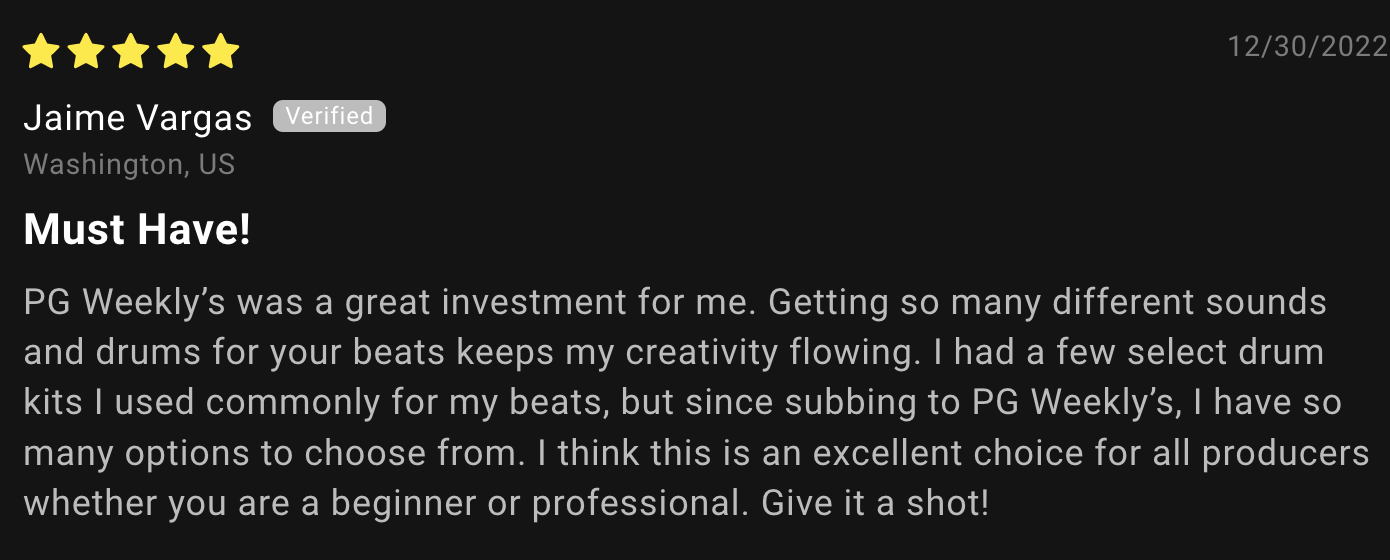Click the Verified badge beside Jaime Vargas
1390x560 pixels.
point(329,116)
